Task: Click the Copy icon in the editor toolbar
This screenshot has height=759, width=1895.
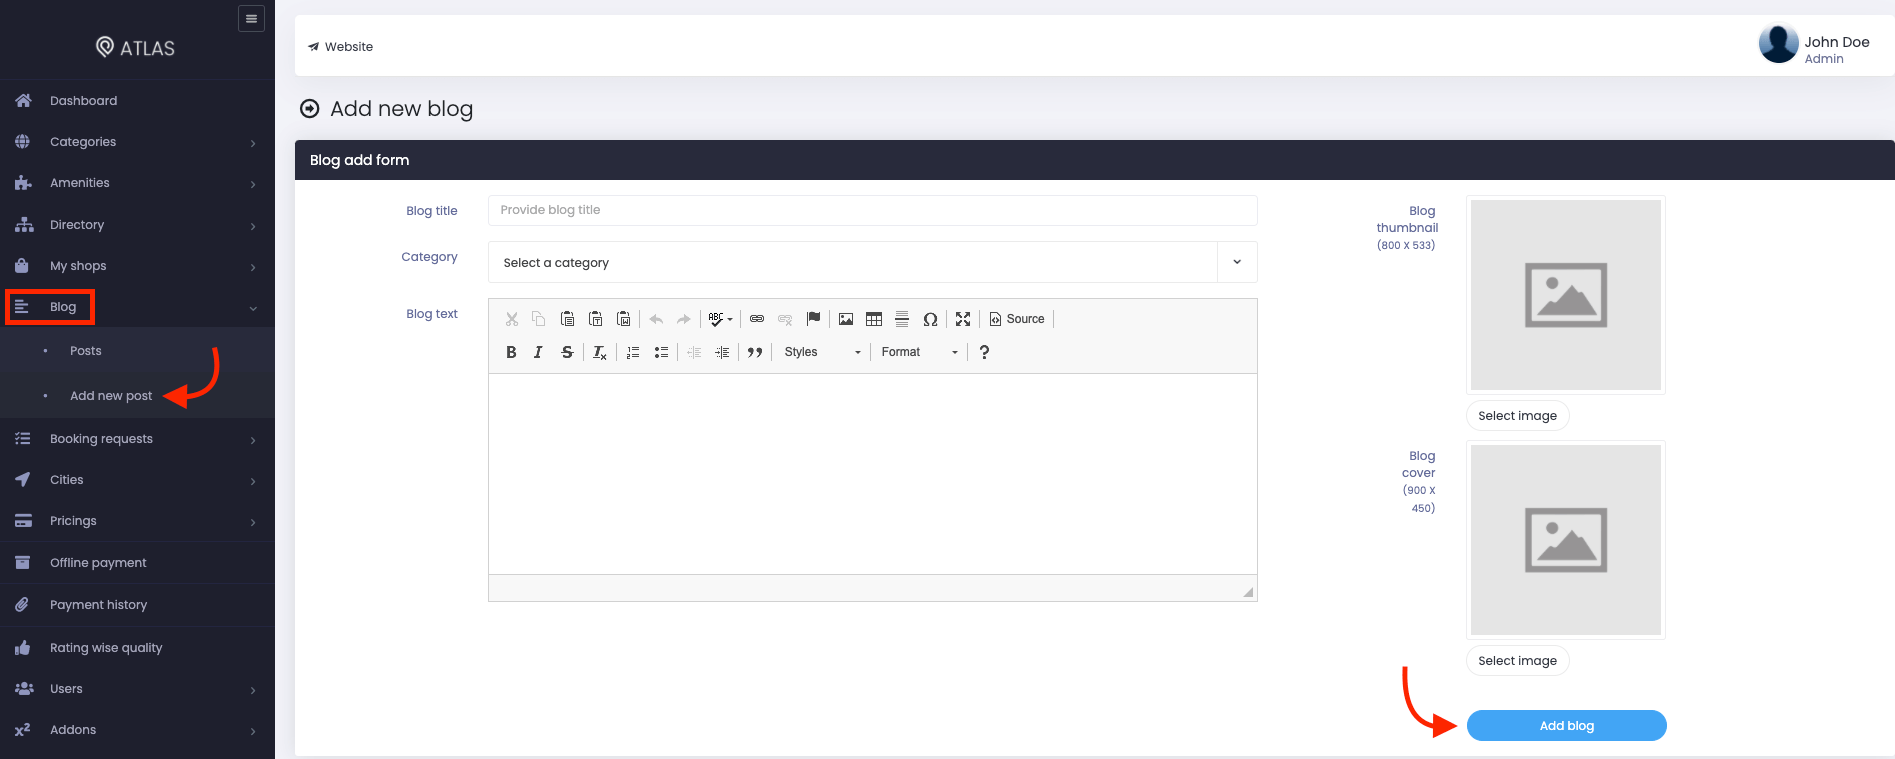Action: point(539,319)
